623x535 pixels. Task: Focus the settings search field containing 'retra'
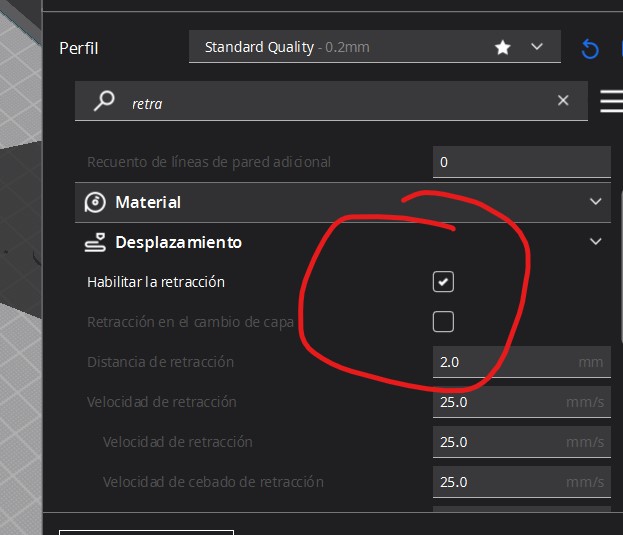click(331, 101)
